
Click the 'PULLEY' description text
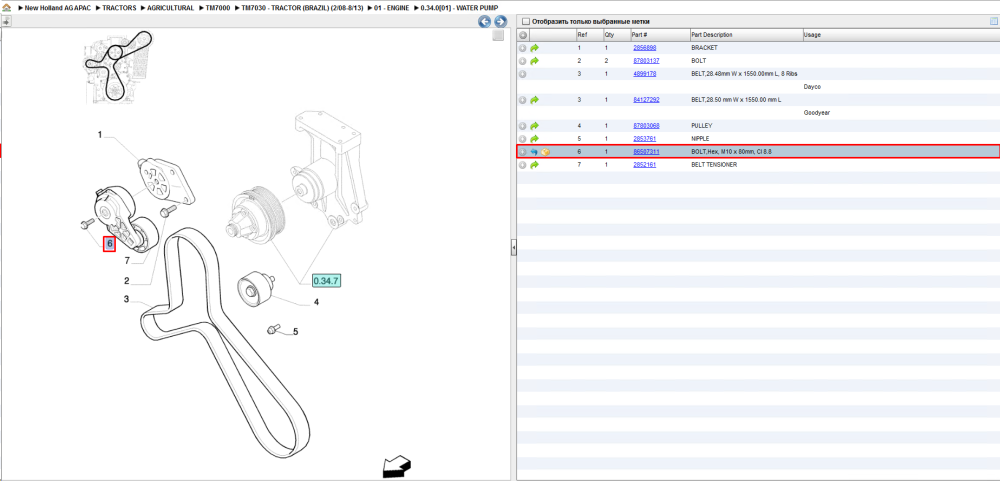[x=702, y=126]
